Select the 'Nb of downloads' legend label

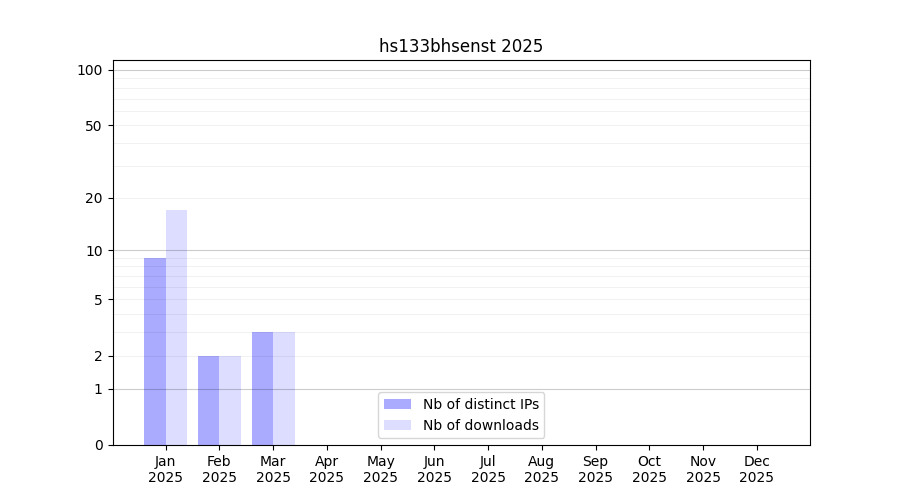point(481,425)
